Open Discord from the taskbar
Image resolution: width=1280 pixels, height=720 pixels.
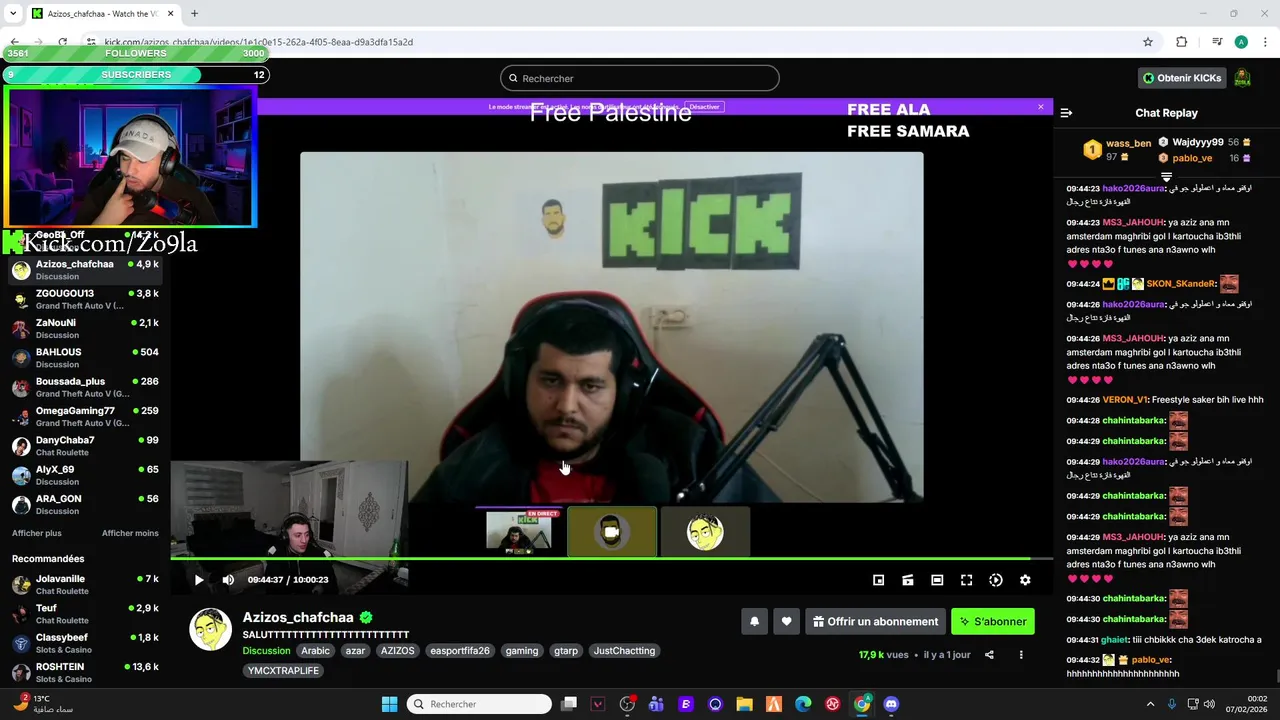click(891, 704)
